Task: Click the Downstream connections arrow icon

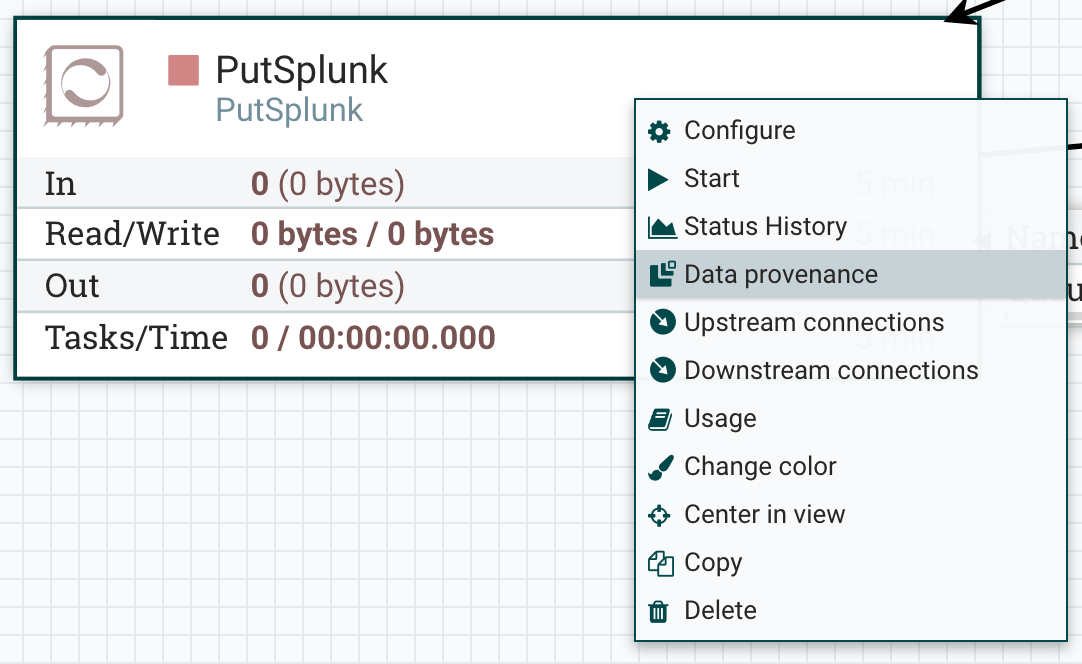Action: coord(661,370)
